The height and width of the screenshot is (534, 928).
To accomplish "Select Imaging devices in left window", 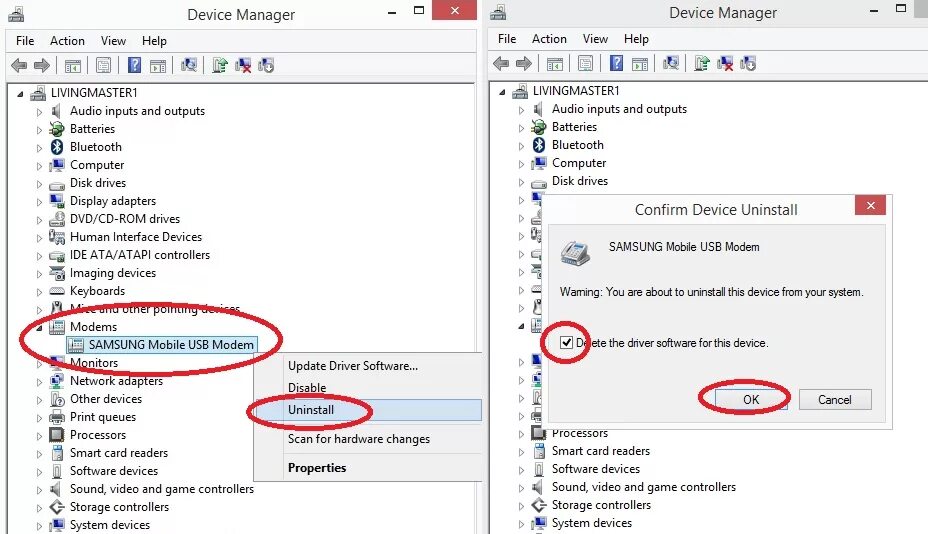I will 112,273.
